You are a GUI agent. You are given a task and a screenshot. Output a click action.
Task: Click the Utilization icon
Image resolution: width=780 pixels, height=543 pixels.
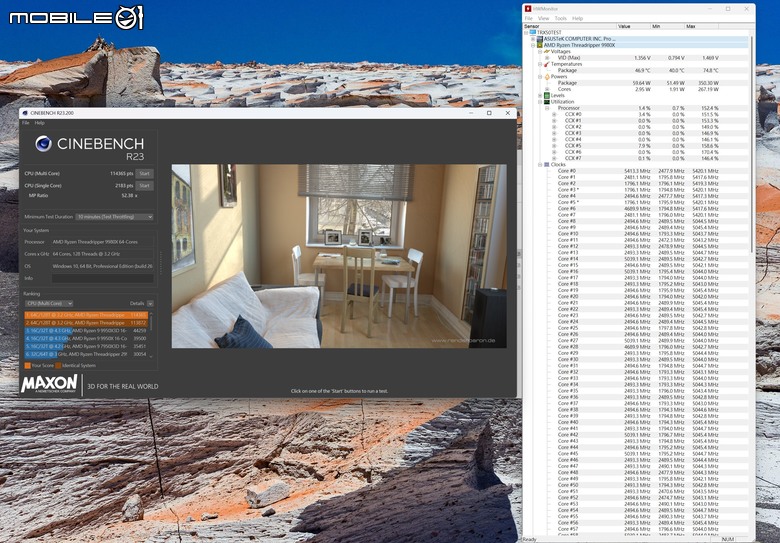(x=547, y=101)
